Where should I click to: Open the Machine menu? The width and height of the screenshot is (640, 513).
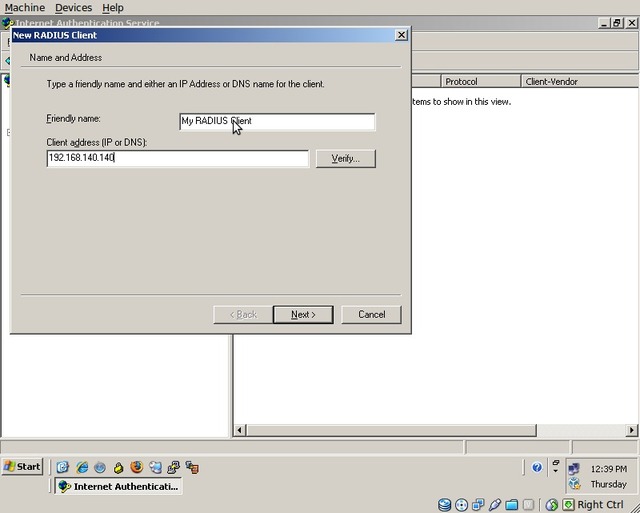click(x=25, y=7)
